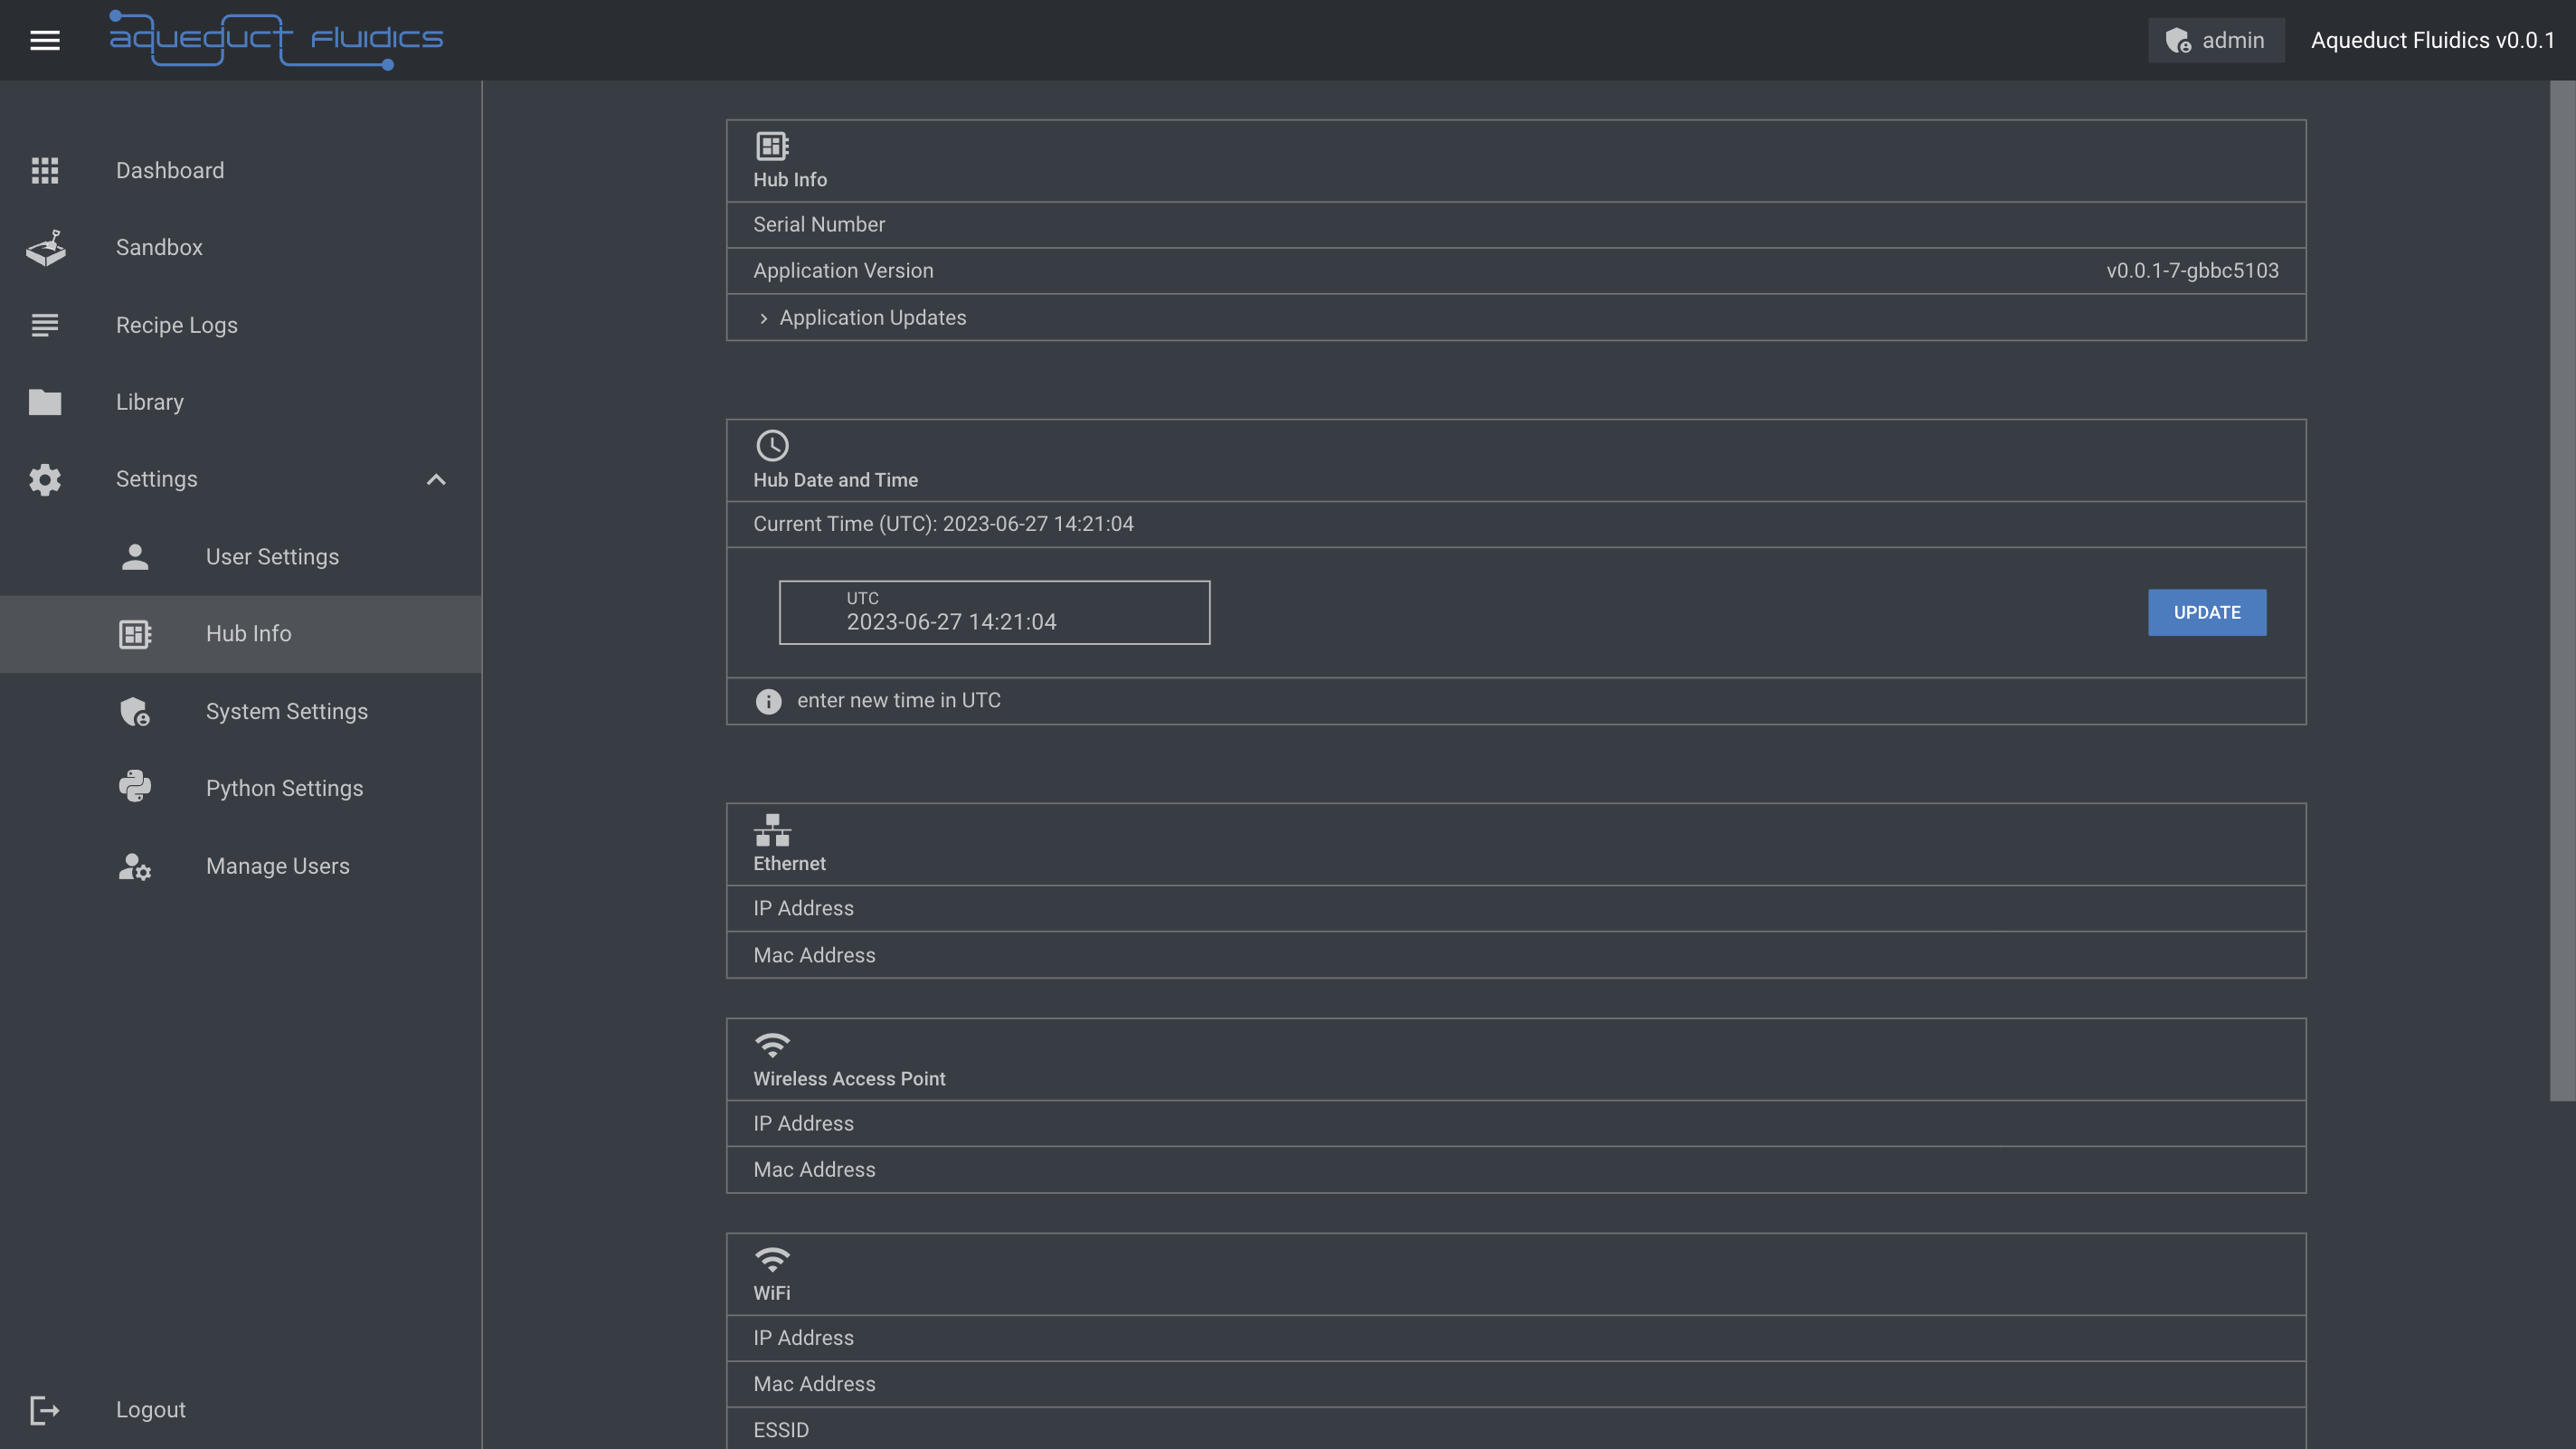
Task: Click the Hub Info card header icon
Action: 772,146
